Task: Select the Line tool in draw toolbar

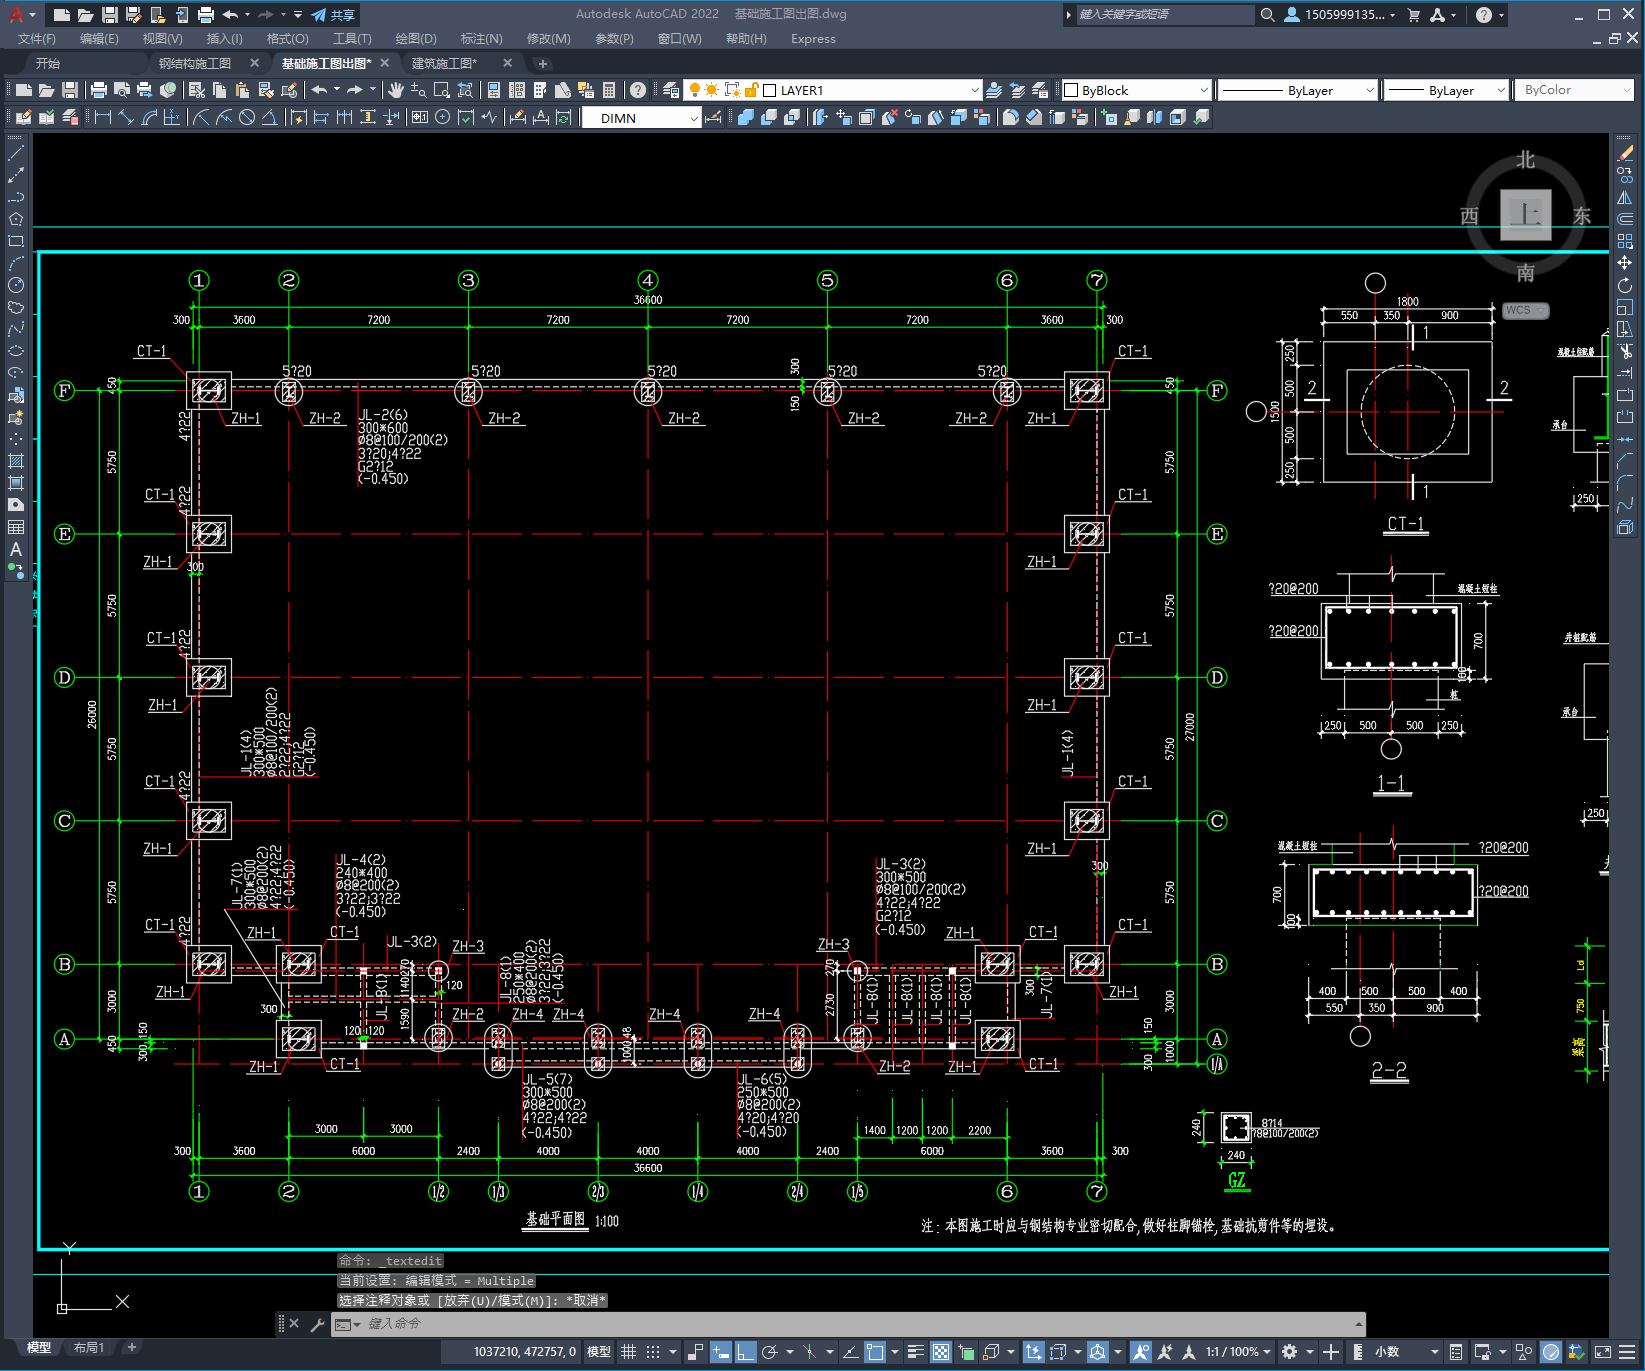Action: click(16, 153)
